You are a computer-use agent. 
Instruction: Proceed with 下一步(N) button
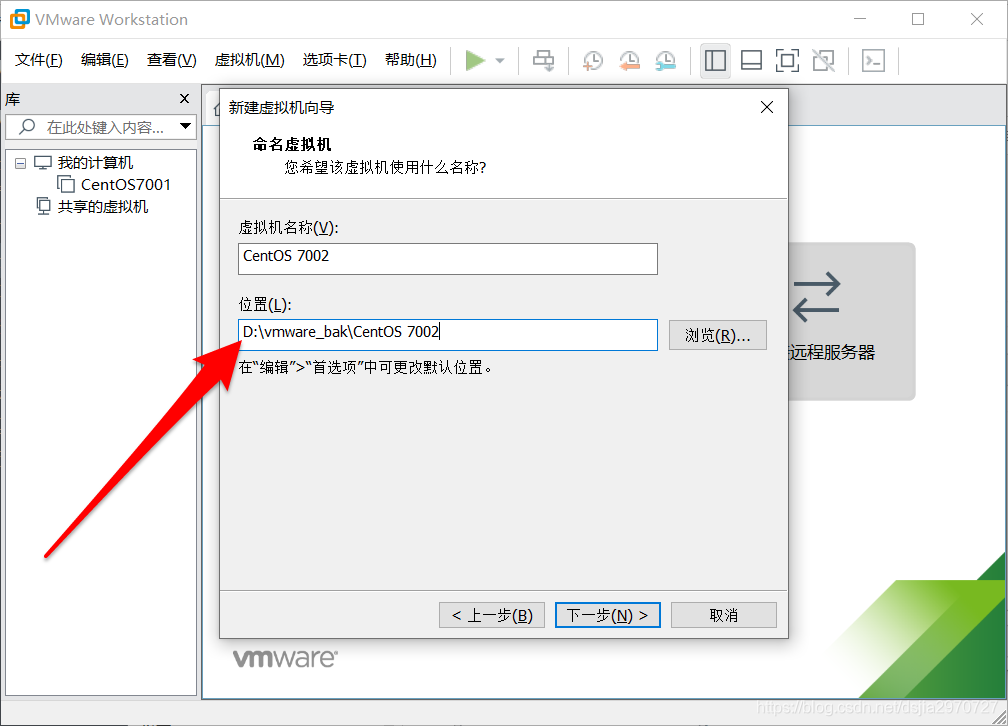pos(608,615)
